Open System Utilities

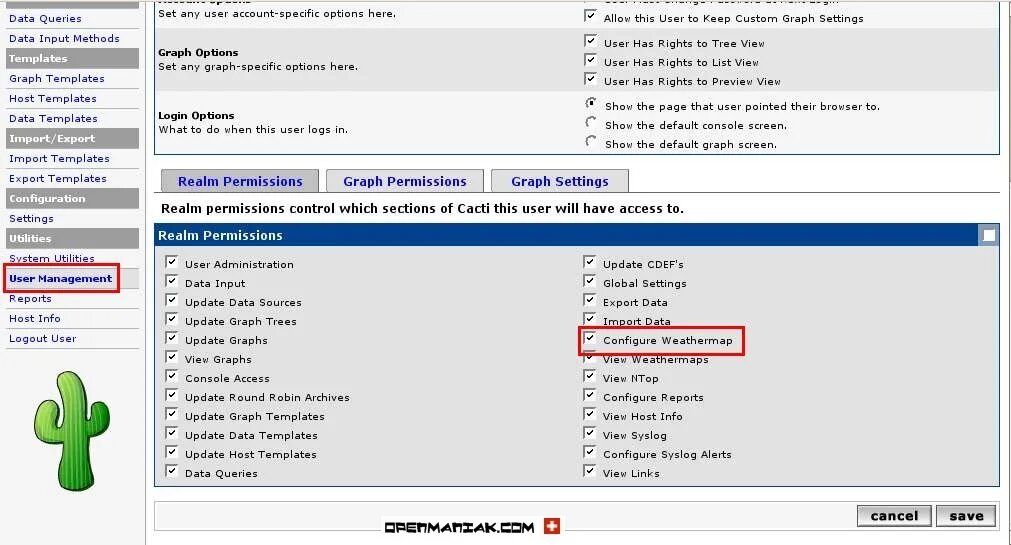point(52,258)
